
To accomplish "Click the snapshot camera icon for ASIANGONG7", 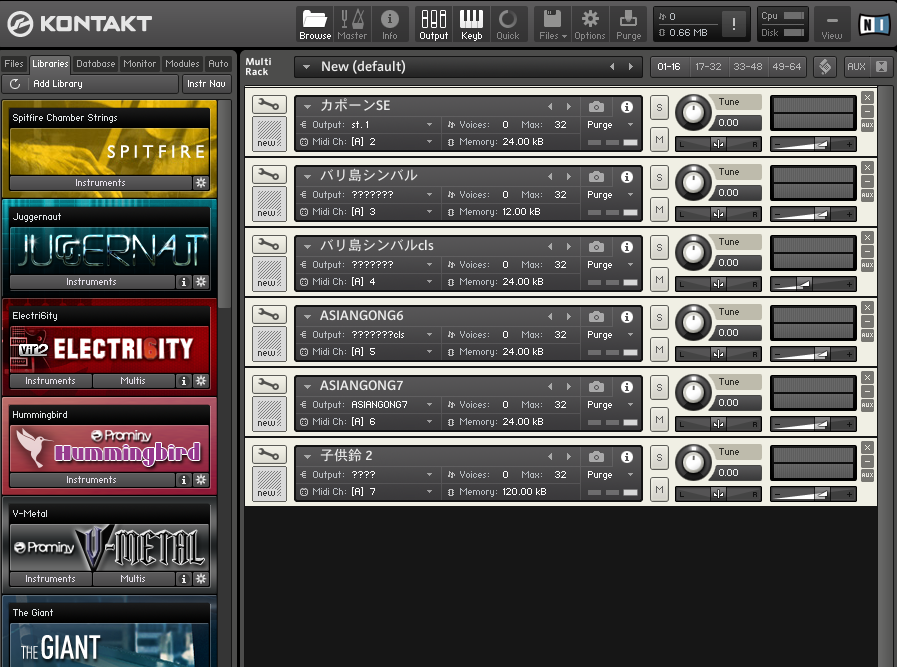I will tap(596, 387).
